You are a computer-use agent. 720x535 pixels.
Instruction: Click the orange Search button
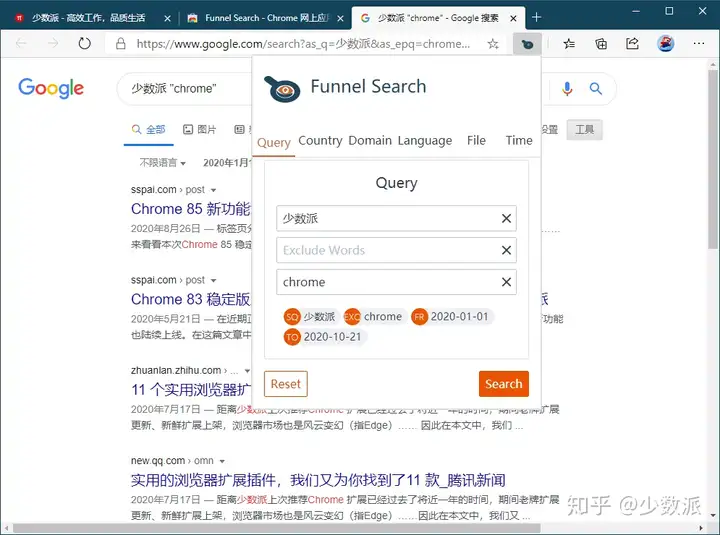pos(504,384)
